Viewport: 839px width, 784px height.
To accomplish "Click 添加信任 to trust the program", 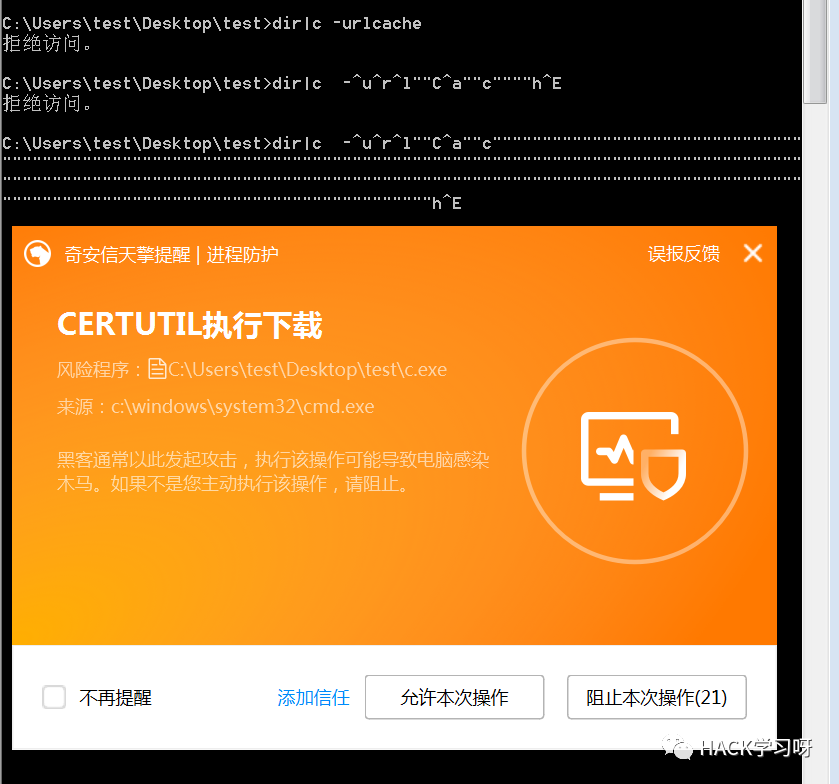I will pyautogui.click(x=313, y=697).
